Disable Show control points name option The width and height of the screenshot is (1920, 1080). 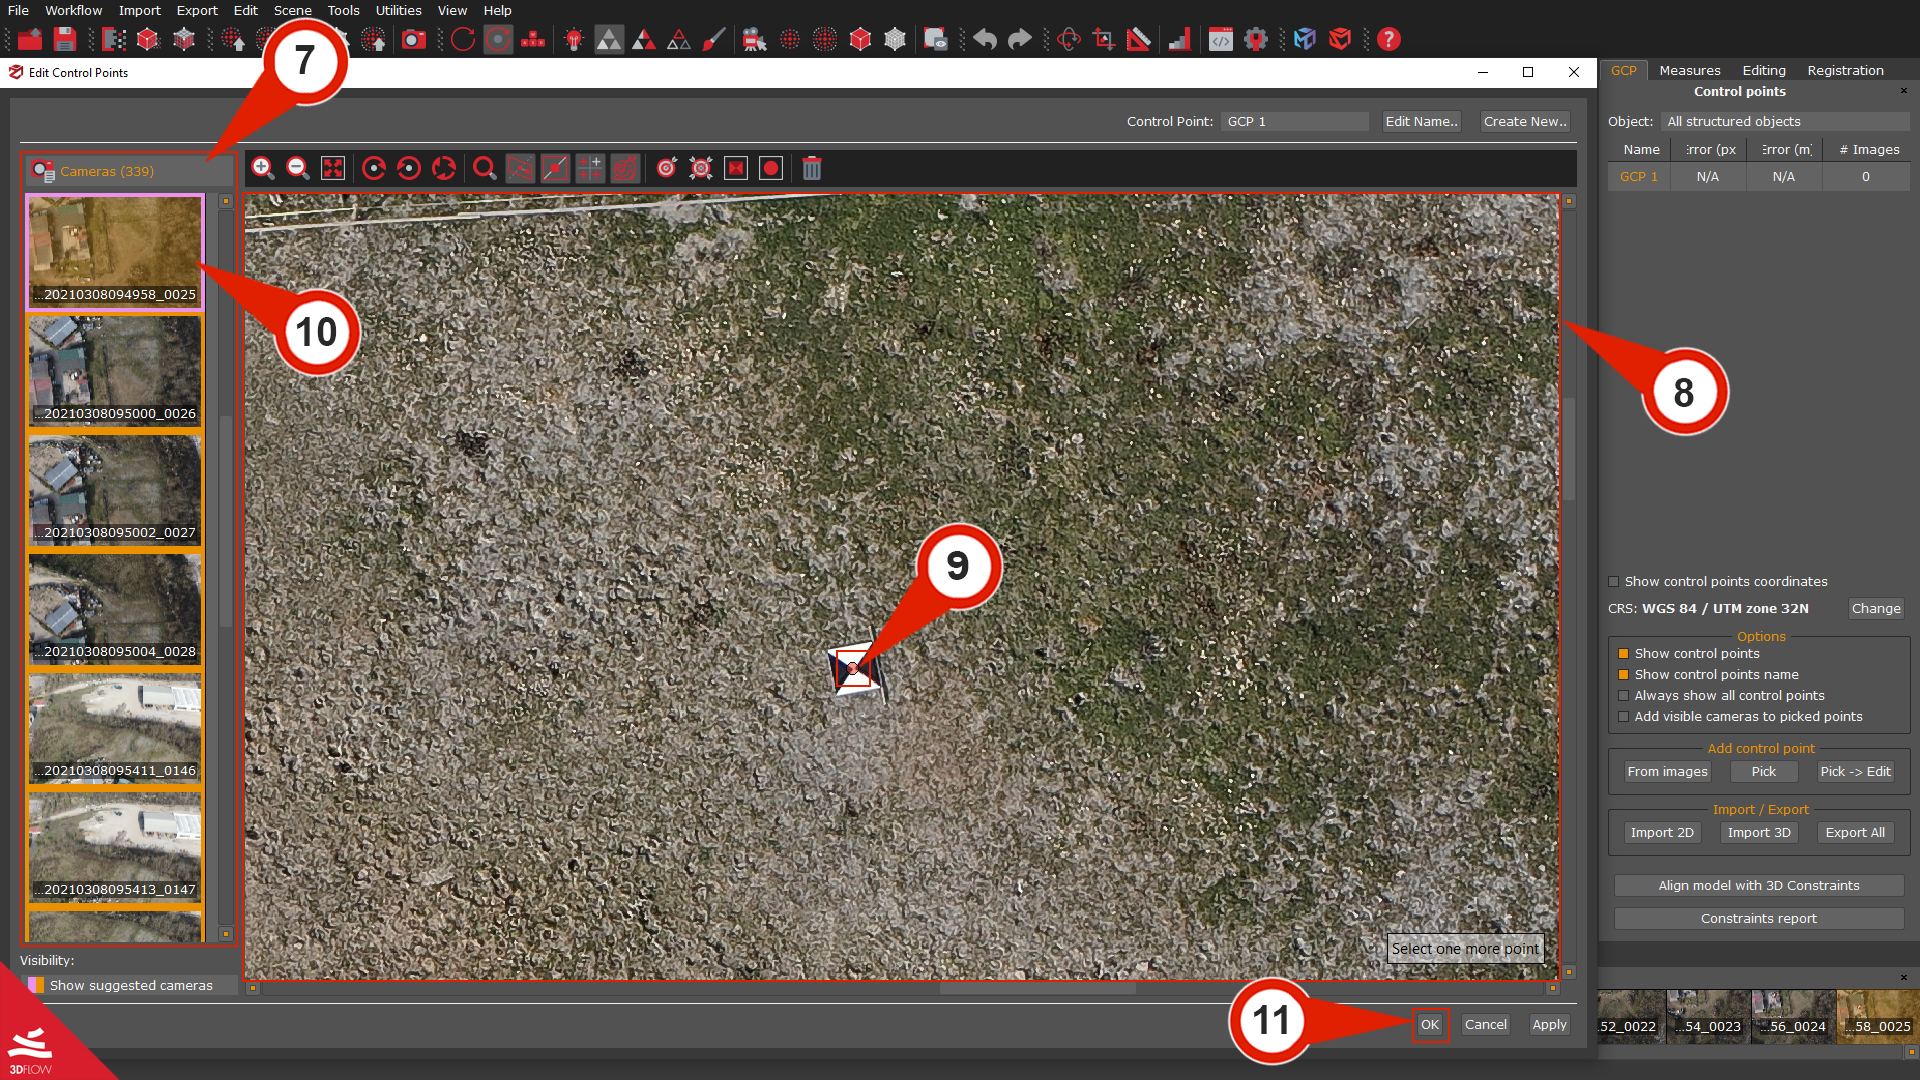pyautogui.click(x=1623, y=674)
